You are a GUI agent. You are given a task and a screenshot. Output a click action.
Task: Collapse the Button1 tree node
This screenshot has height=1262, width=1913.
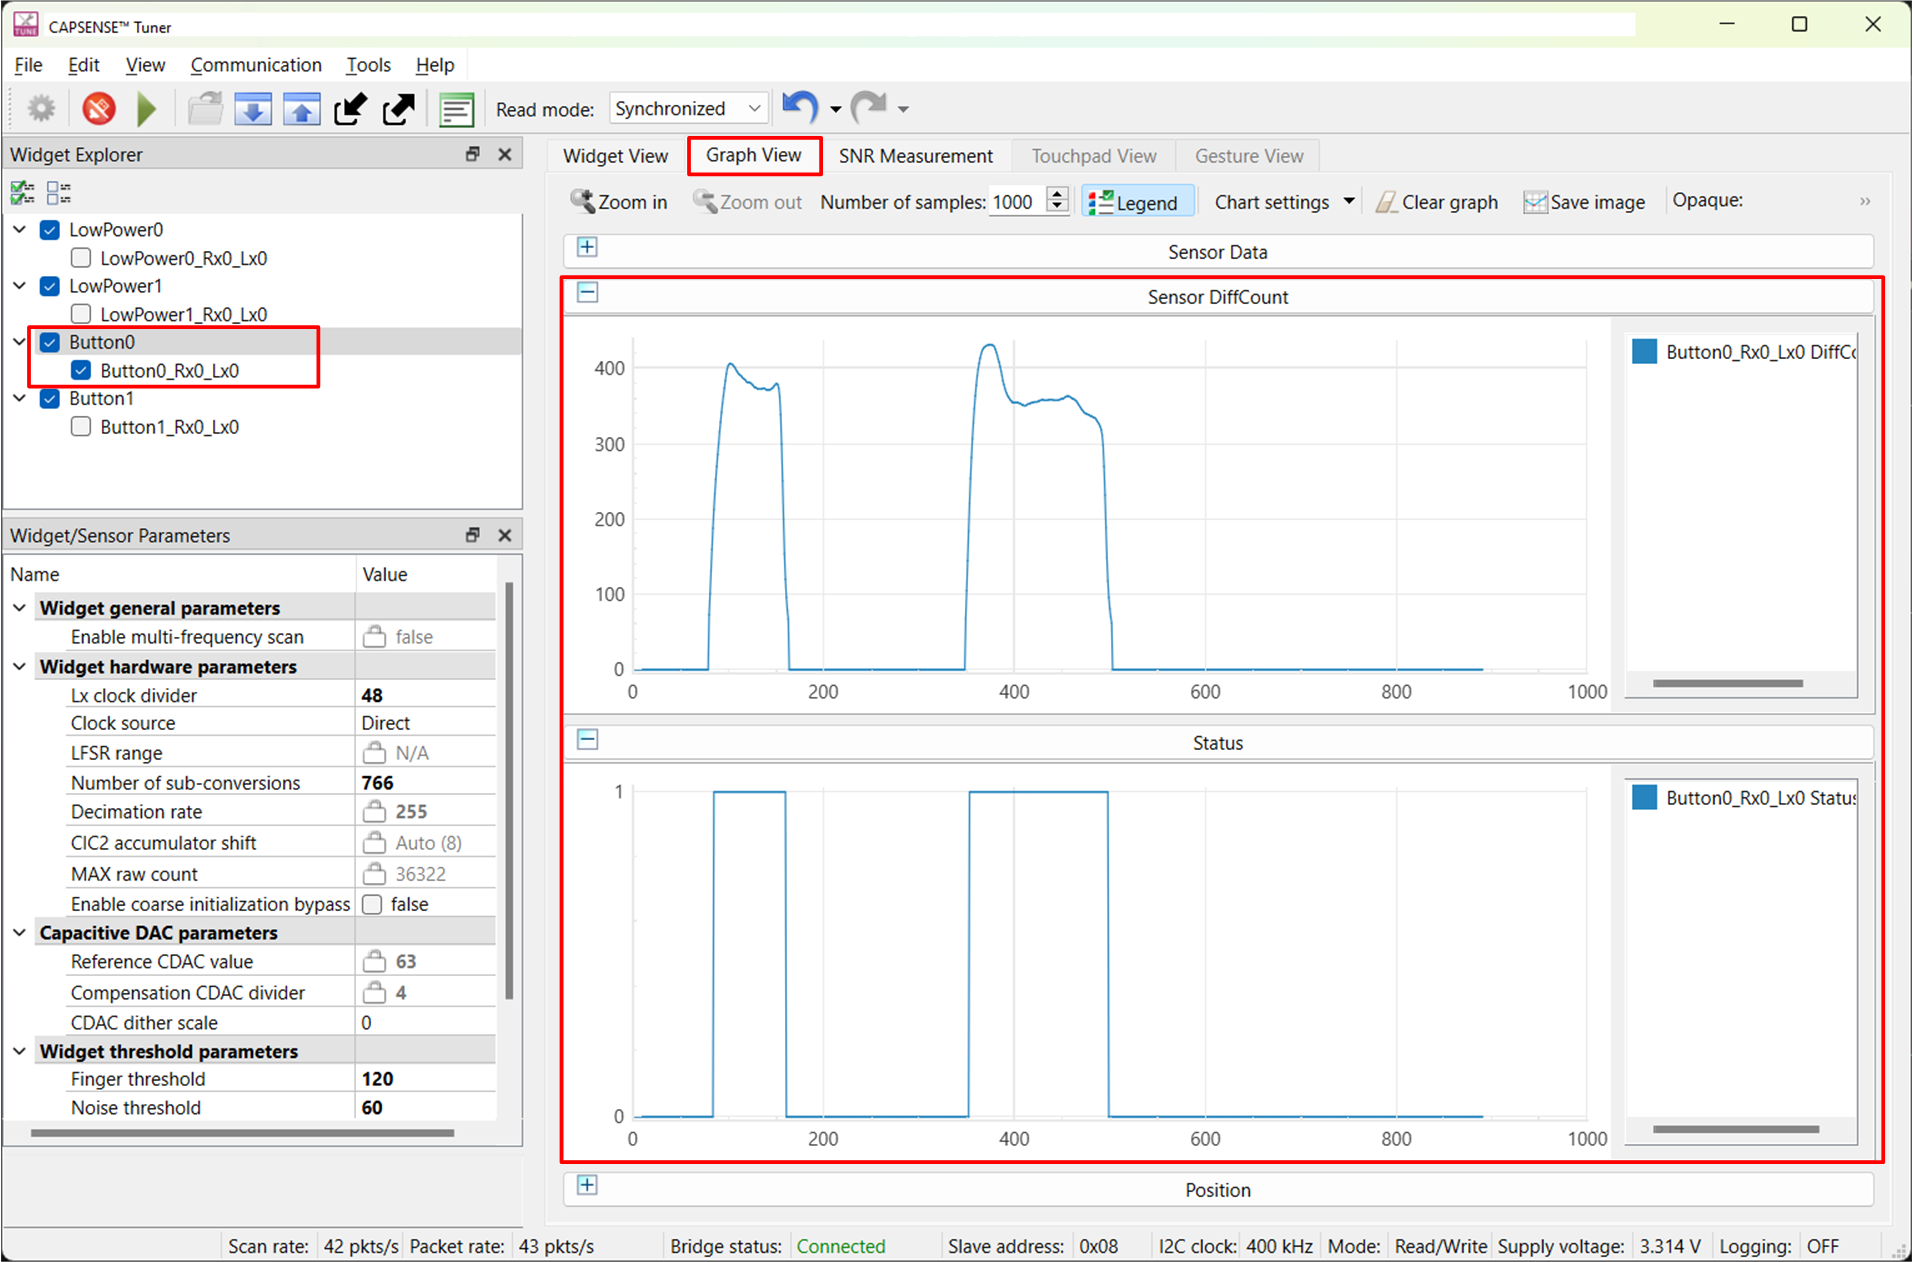point(20,398)
